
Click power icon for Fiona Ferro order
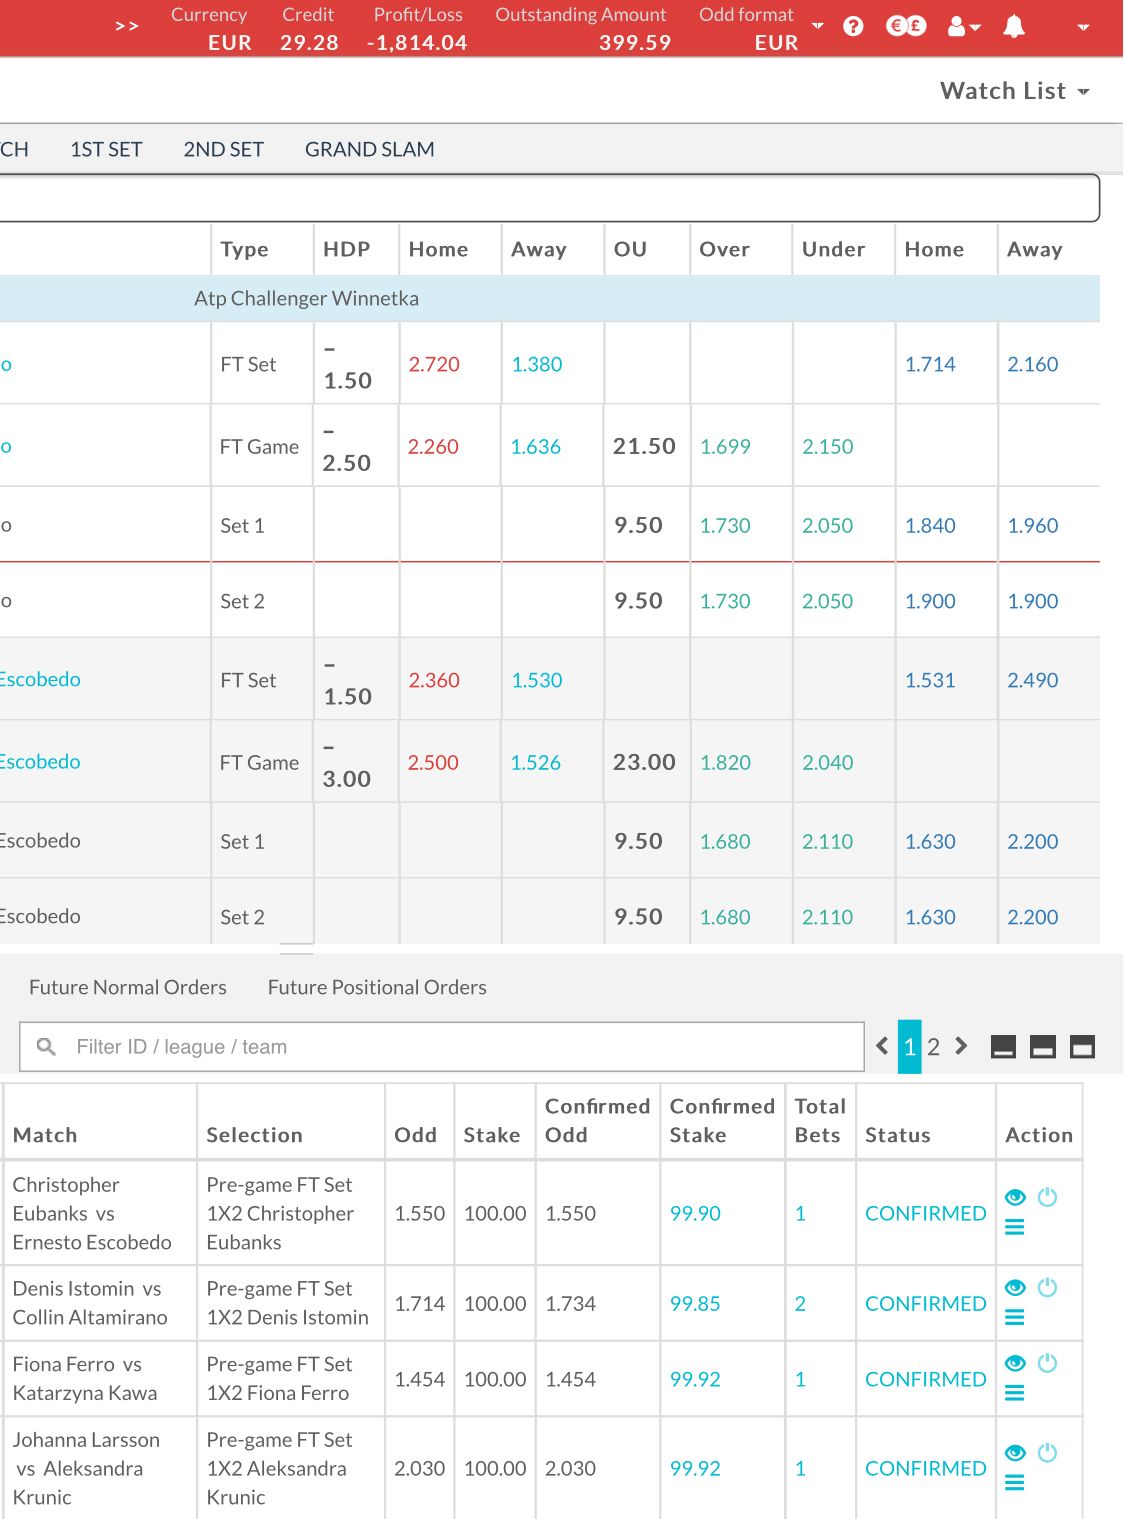click(1047, 1362)
